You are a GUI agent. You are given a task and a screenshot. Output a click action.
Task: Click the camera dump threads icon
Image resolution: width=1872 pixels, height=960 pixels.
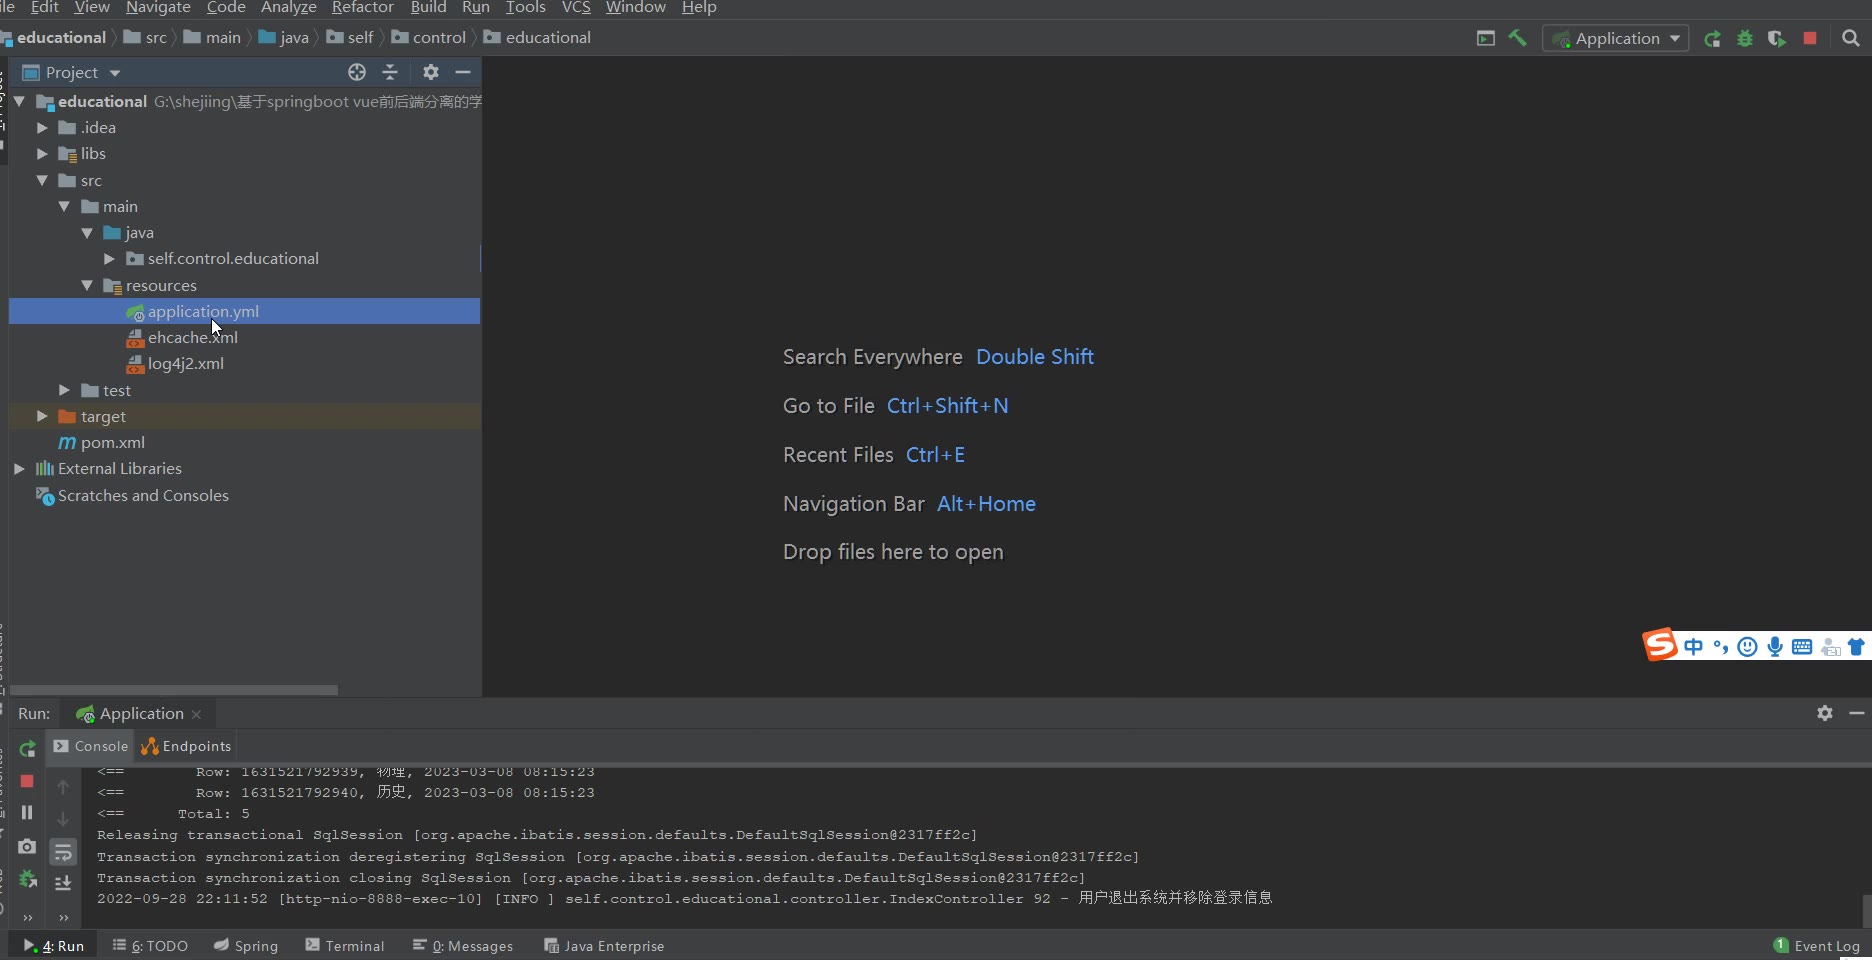pos(27,847)
